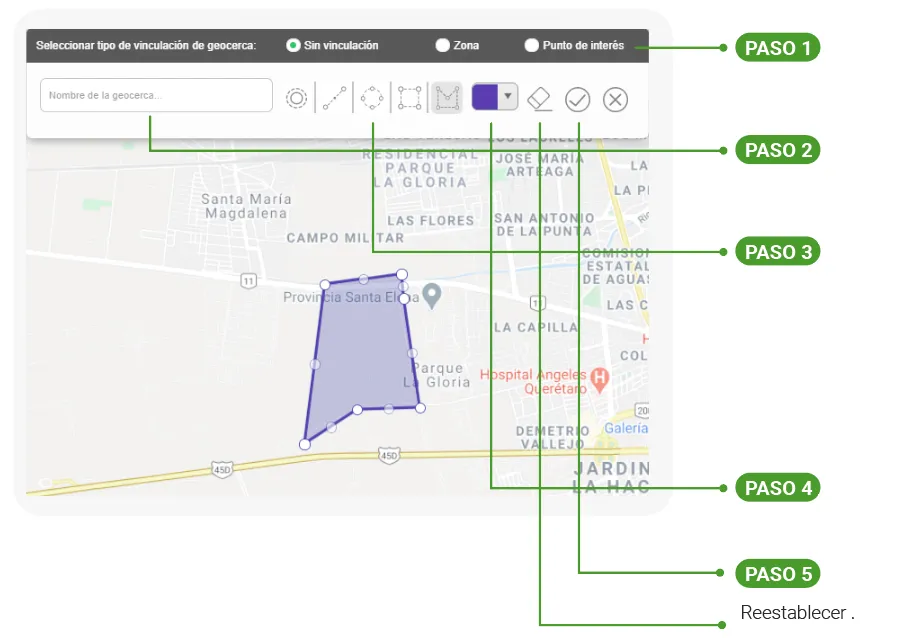The width and height of the screenshot is (907, 638).
Task: Select the Punto de interés radio option
Action: click(x=531, y=45)
